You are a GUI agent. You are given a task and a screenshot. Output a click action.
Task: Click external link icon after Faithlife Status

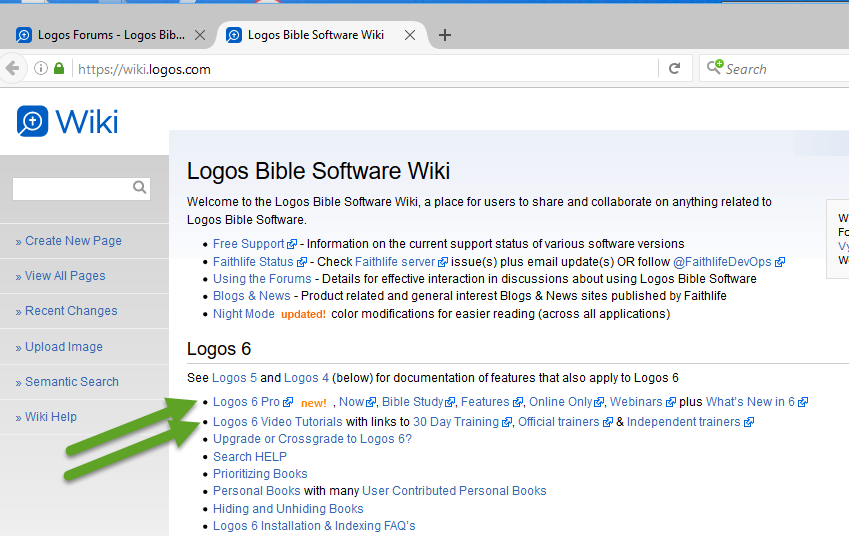click(302, 262)
